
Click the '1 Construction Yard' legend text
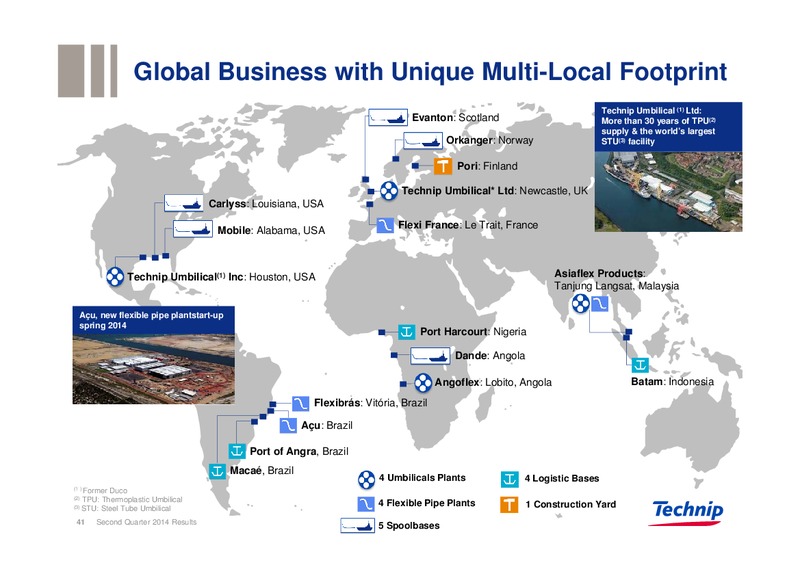(x=570, y=504)
